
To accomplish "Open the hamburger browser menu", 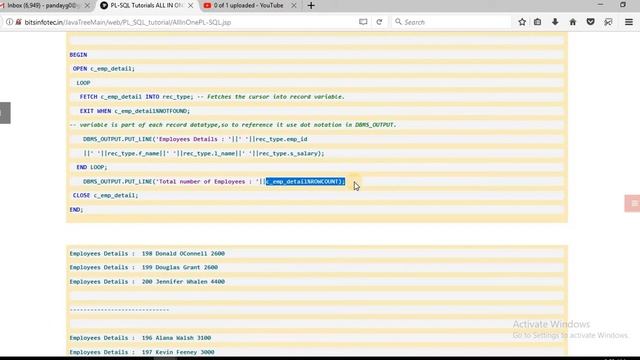I will pyautogui.click(x=629, y=22).
